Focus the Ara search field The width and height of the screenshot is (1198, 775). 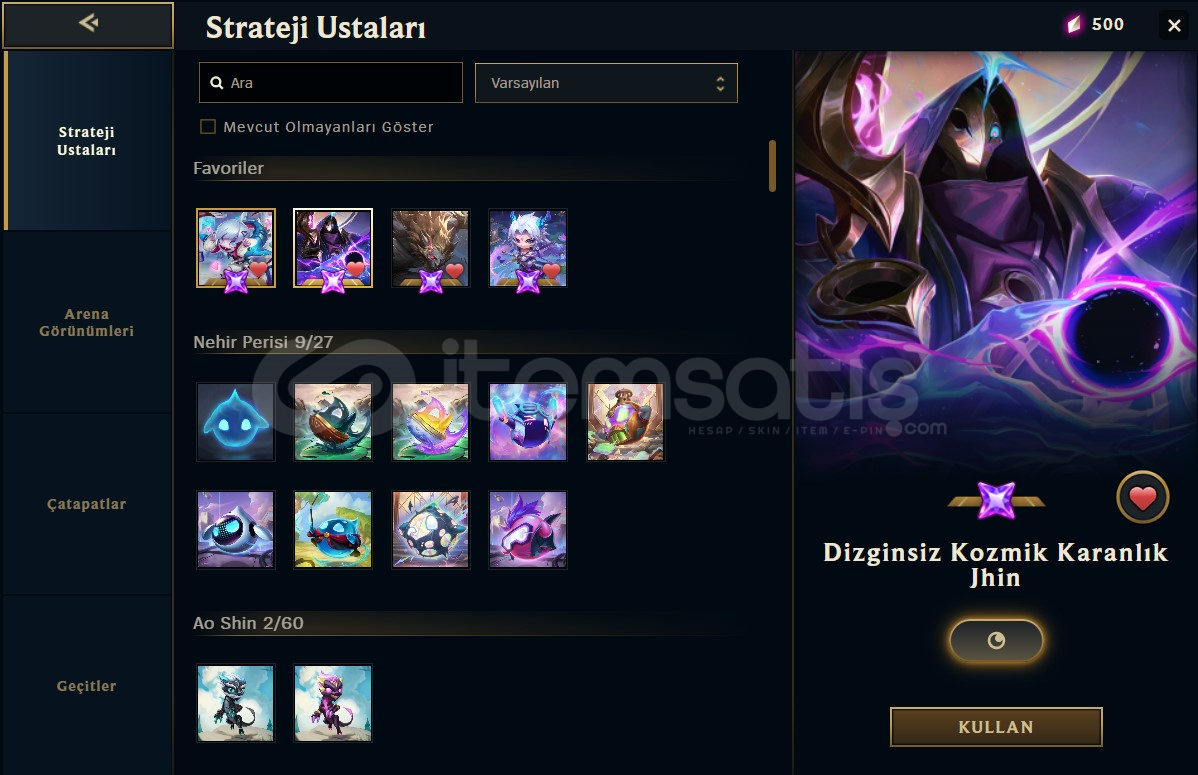(x=331, y=83)
